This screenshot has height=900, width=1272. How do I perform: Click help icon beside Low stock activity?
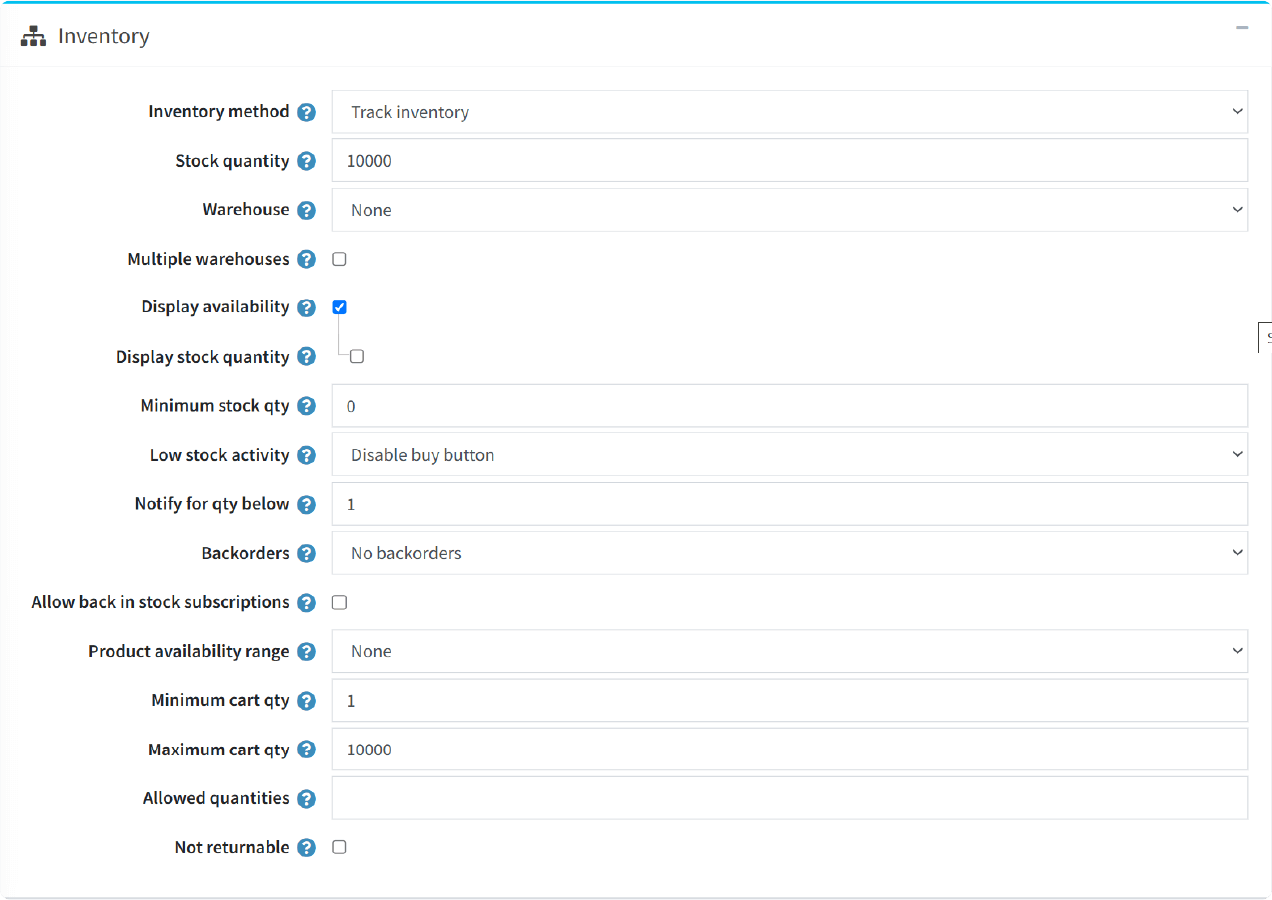click(307, 455)
